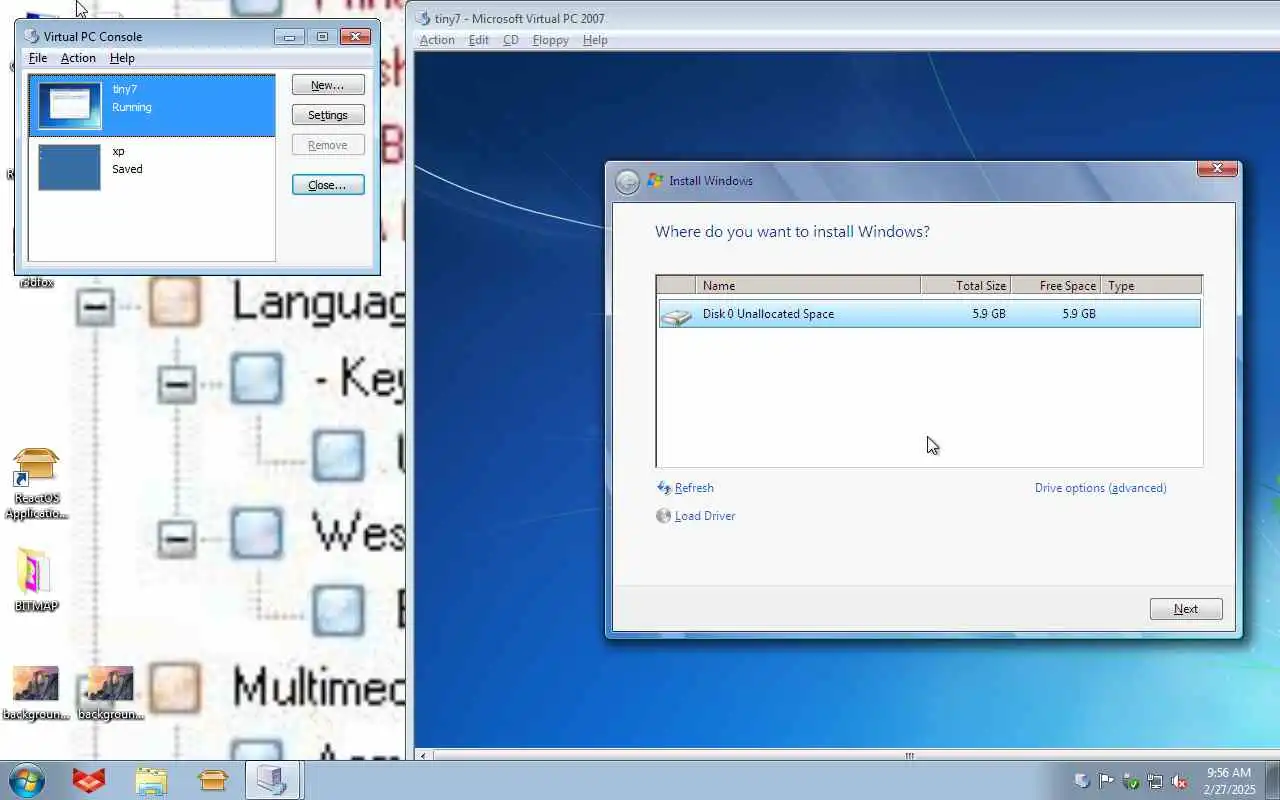Open CD menu in the tiny7 window
Screen dimensions: 1280x800
(x=511, y=40)
